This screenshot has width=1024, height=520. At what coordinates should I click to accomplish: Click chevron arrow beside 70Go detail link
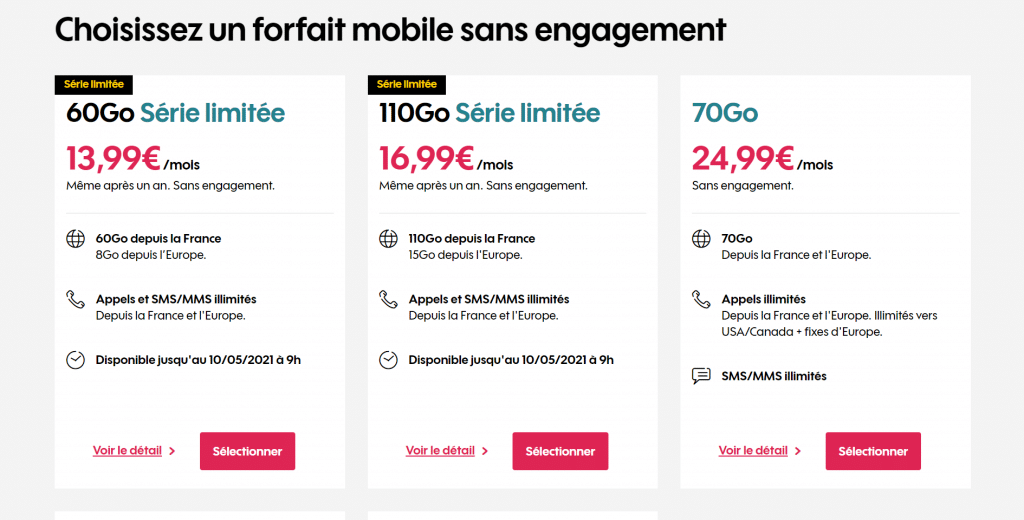pyautogui.click(x=798, y=451)
